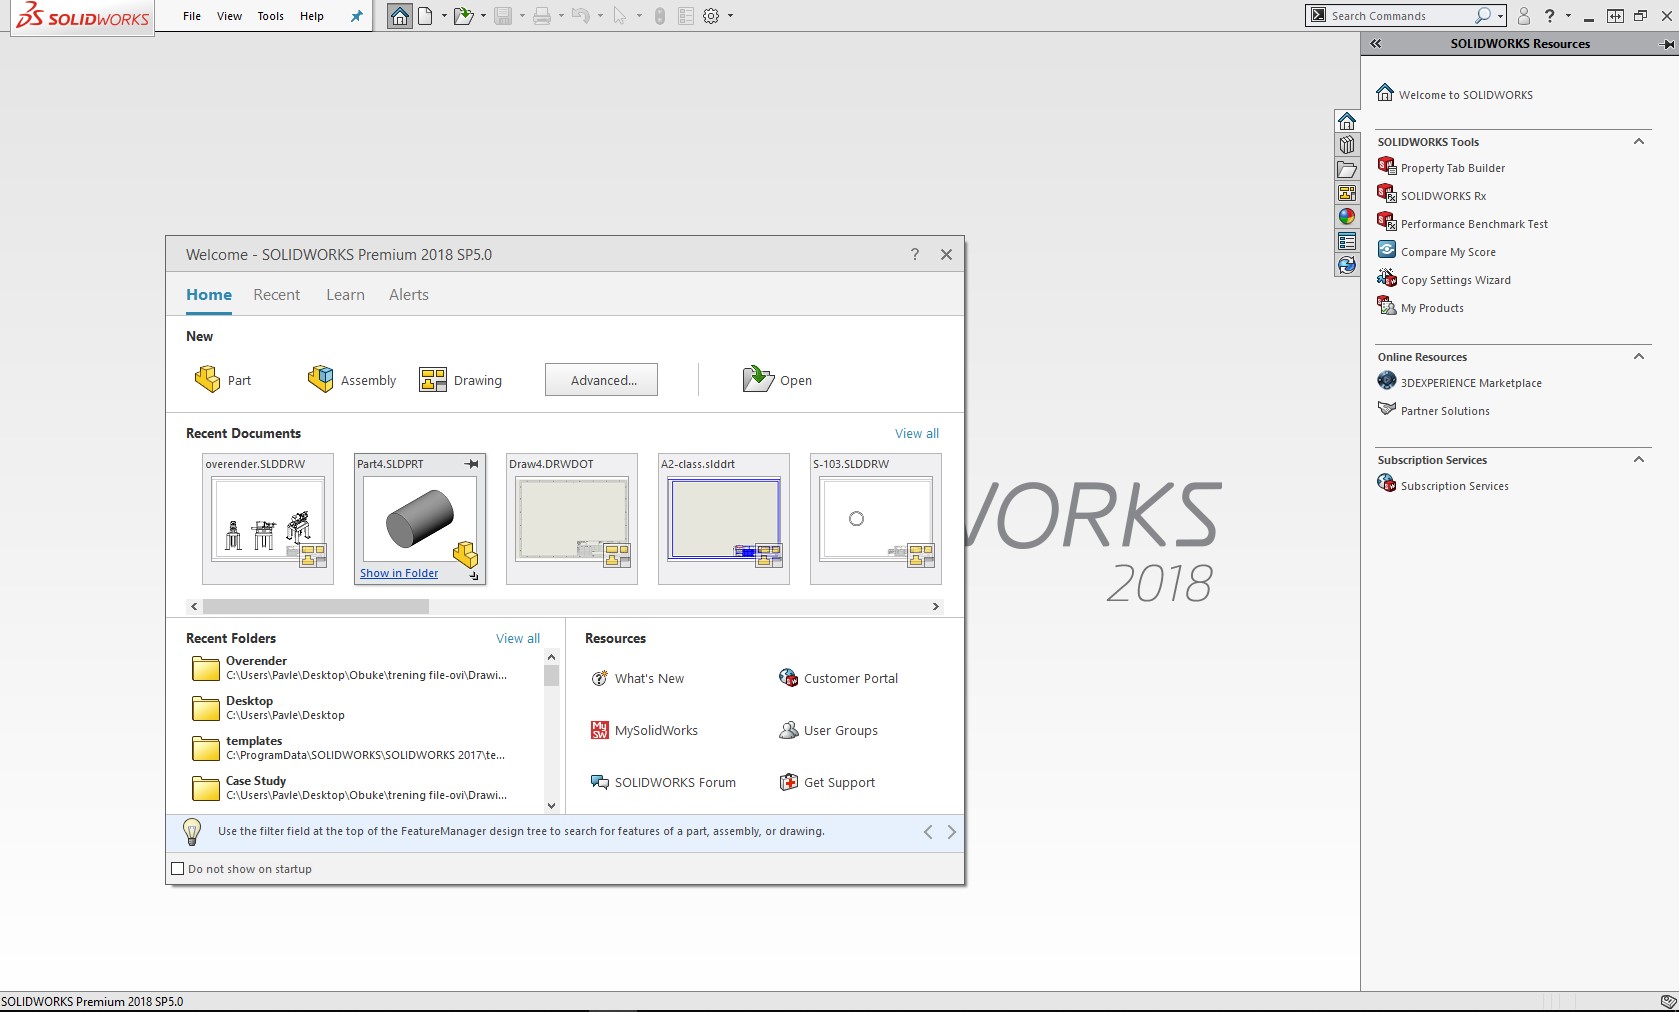Collapse the Online Resources section
The image size is (1679, 1012).
point(1638,357)
